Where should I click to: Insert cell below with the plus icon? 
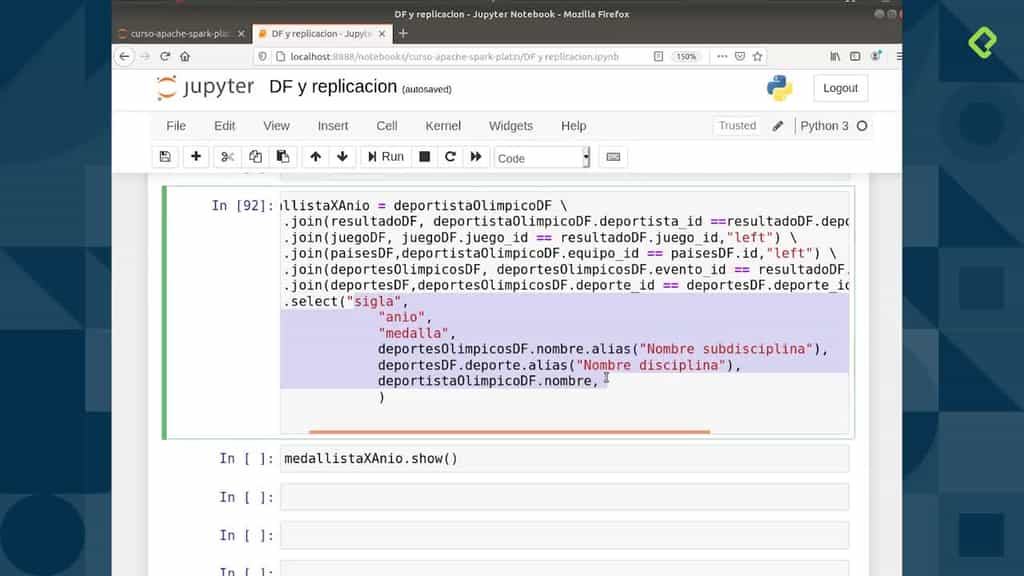195,157
